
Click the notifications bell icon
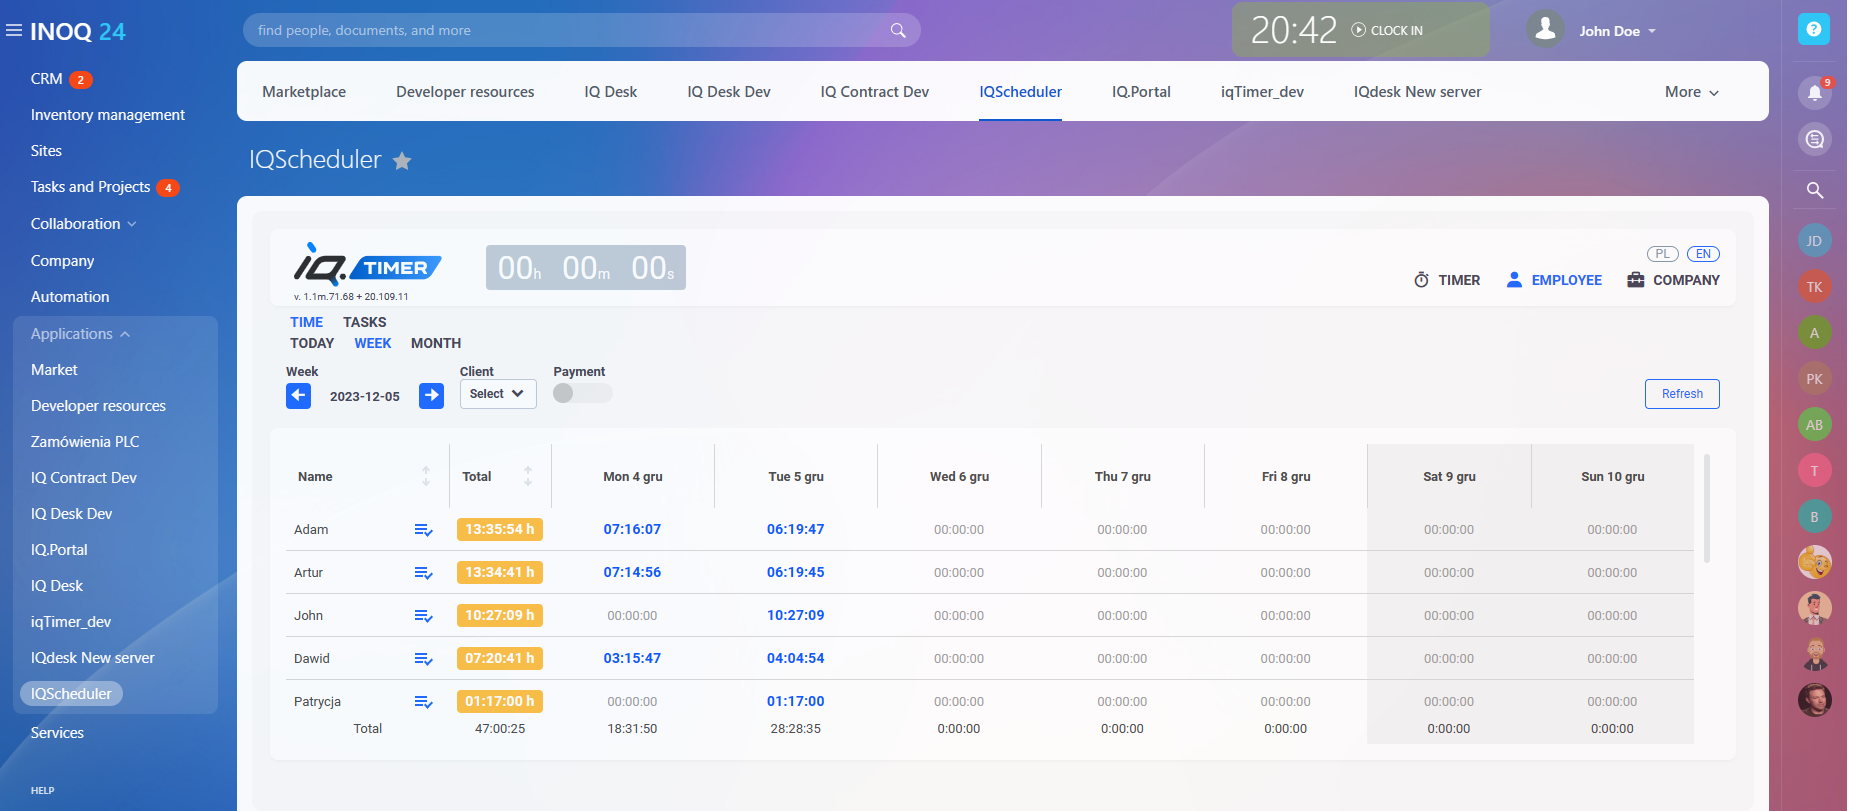(1814, 93)
